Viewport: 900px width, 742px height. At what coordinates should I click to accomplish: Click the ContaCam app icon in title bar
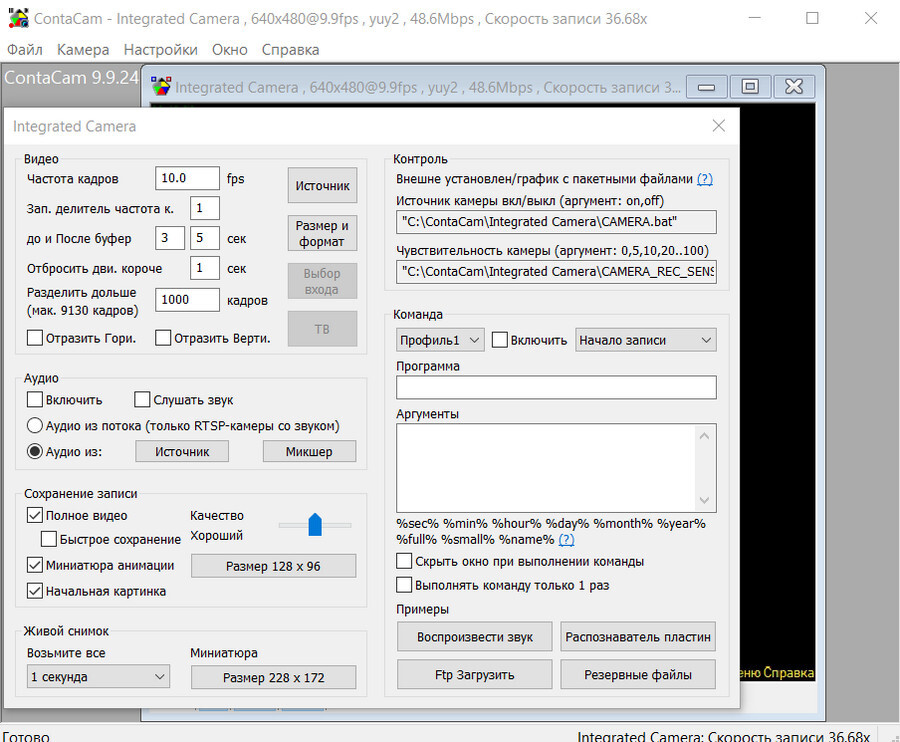(18, 18)
